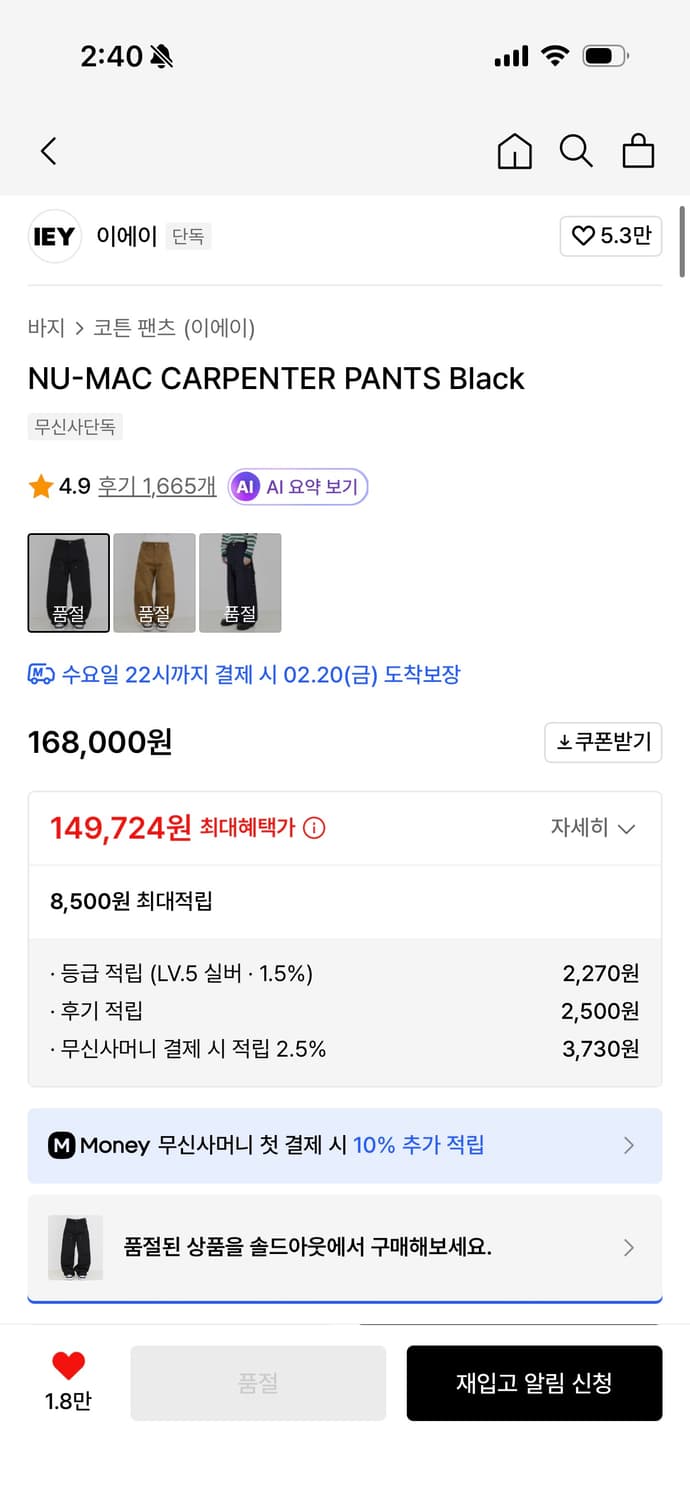Open reviews via 후기 1,665개 link
The width and height of the screenshot is (690, 1500).
tap(156, 486)
